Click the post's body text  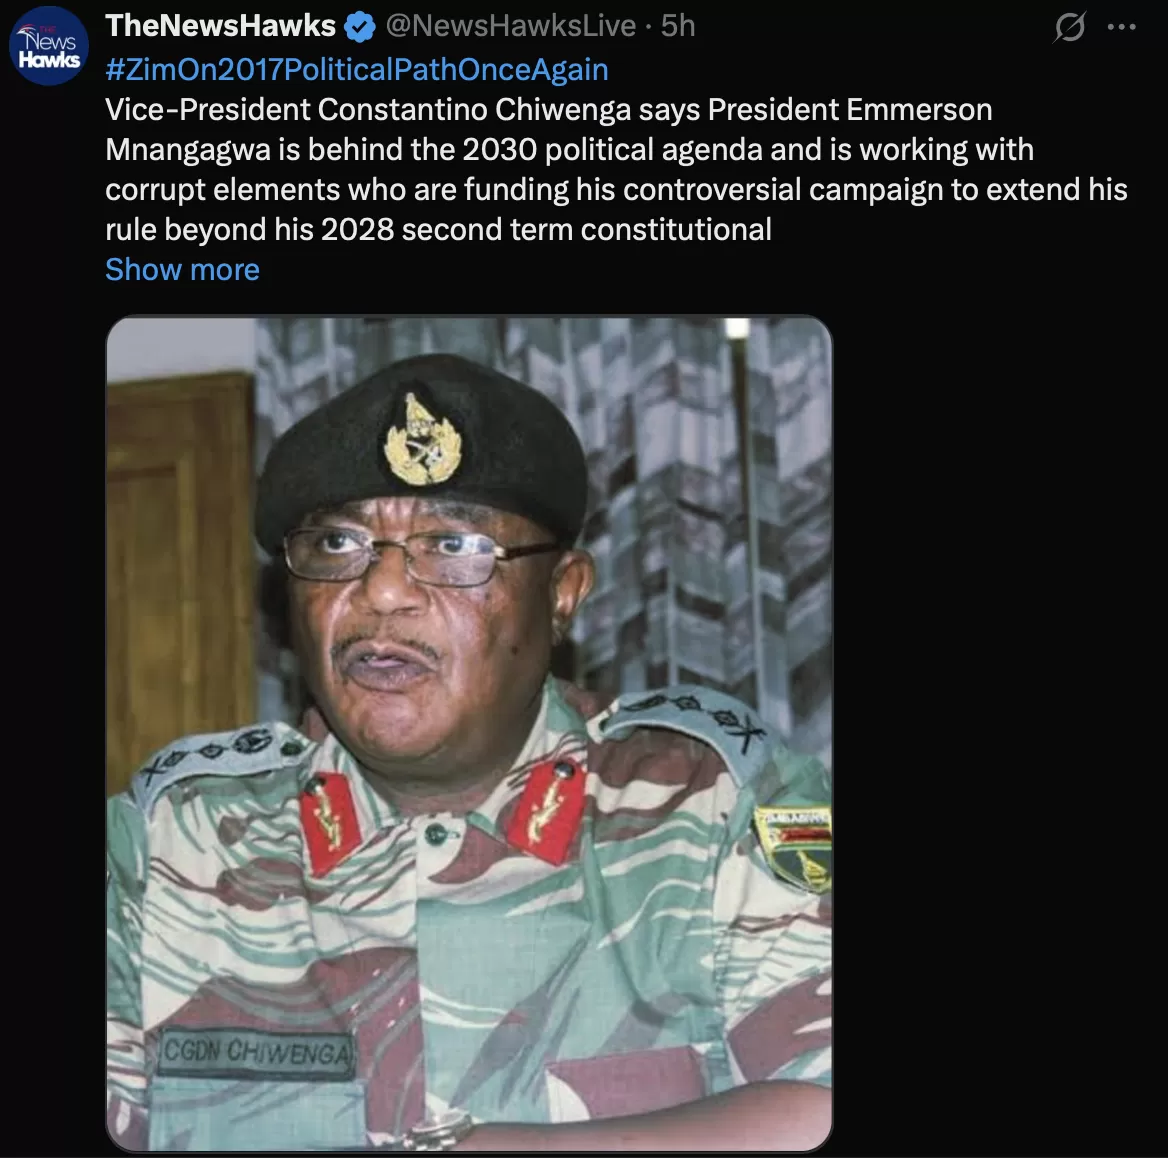coord(600,169)
